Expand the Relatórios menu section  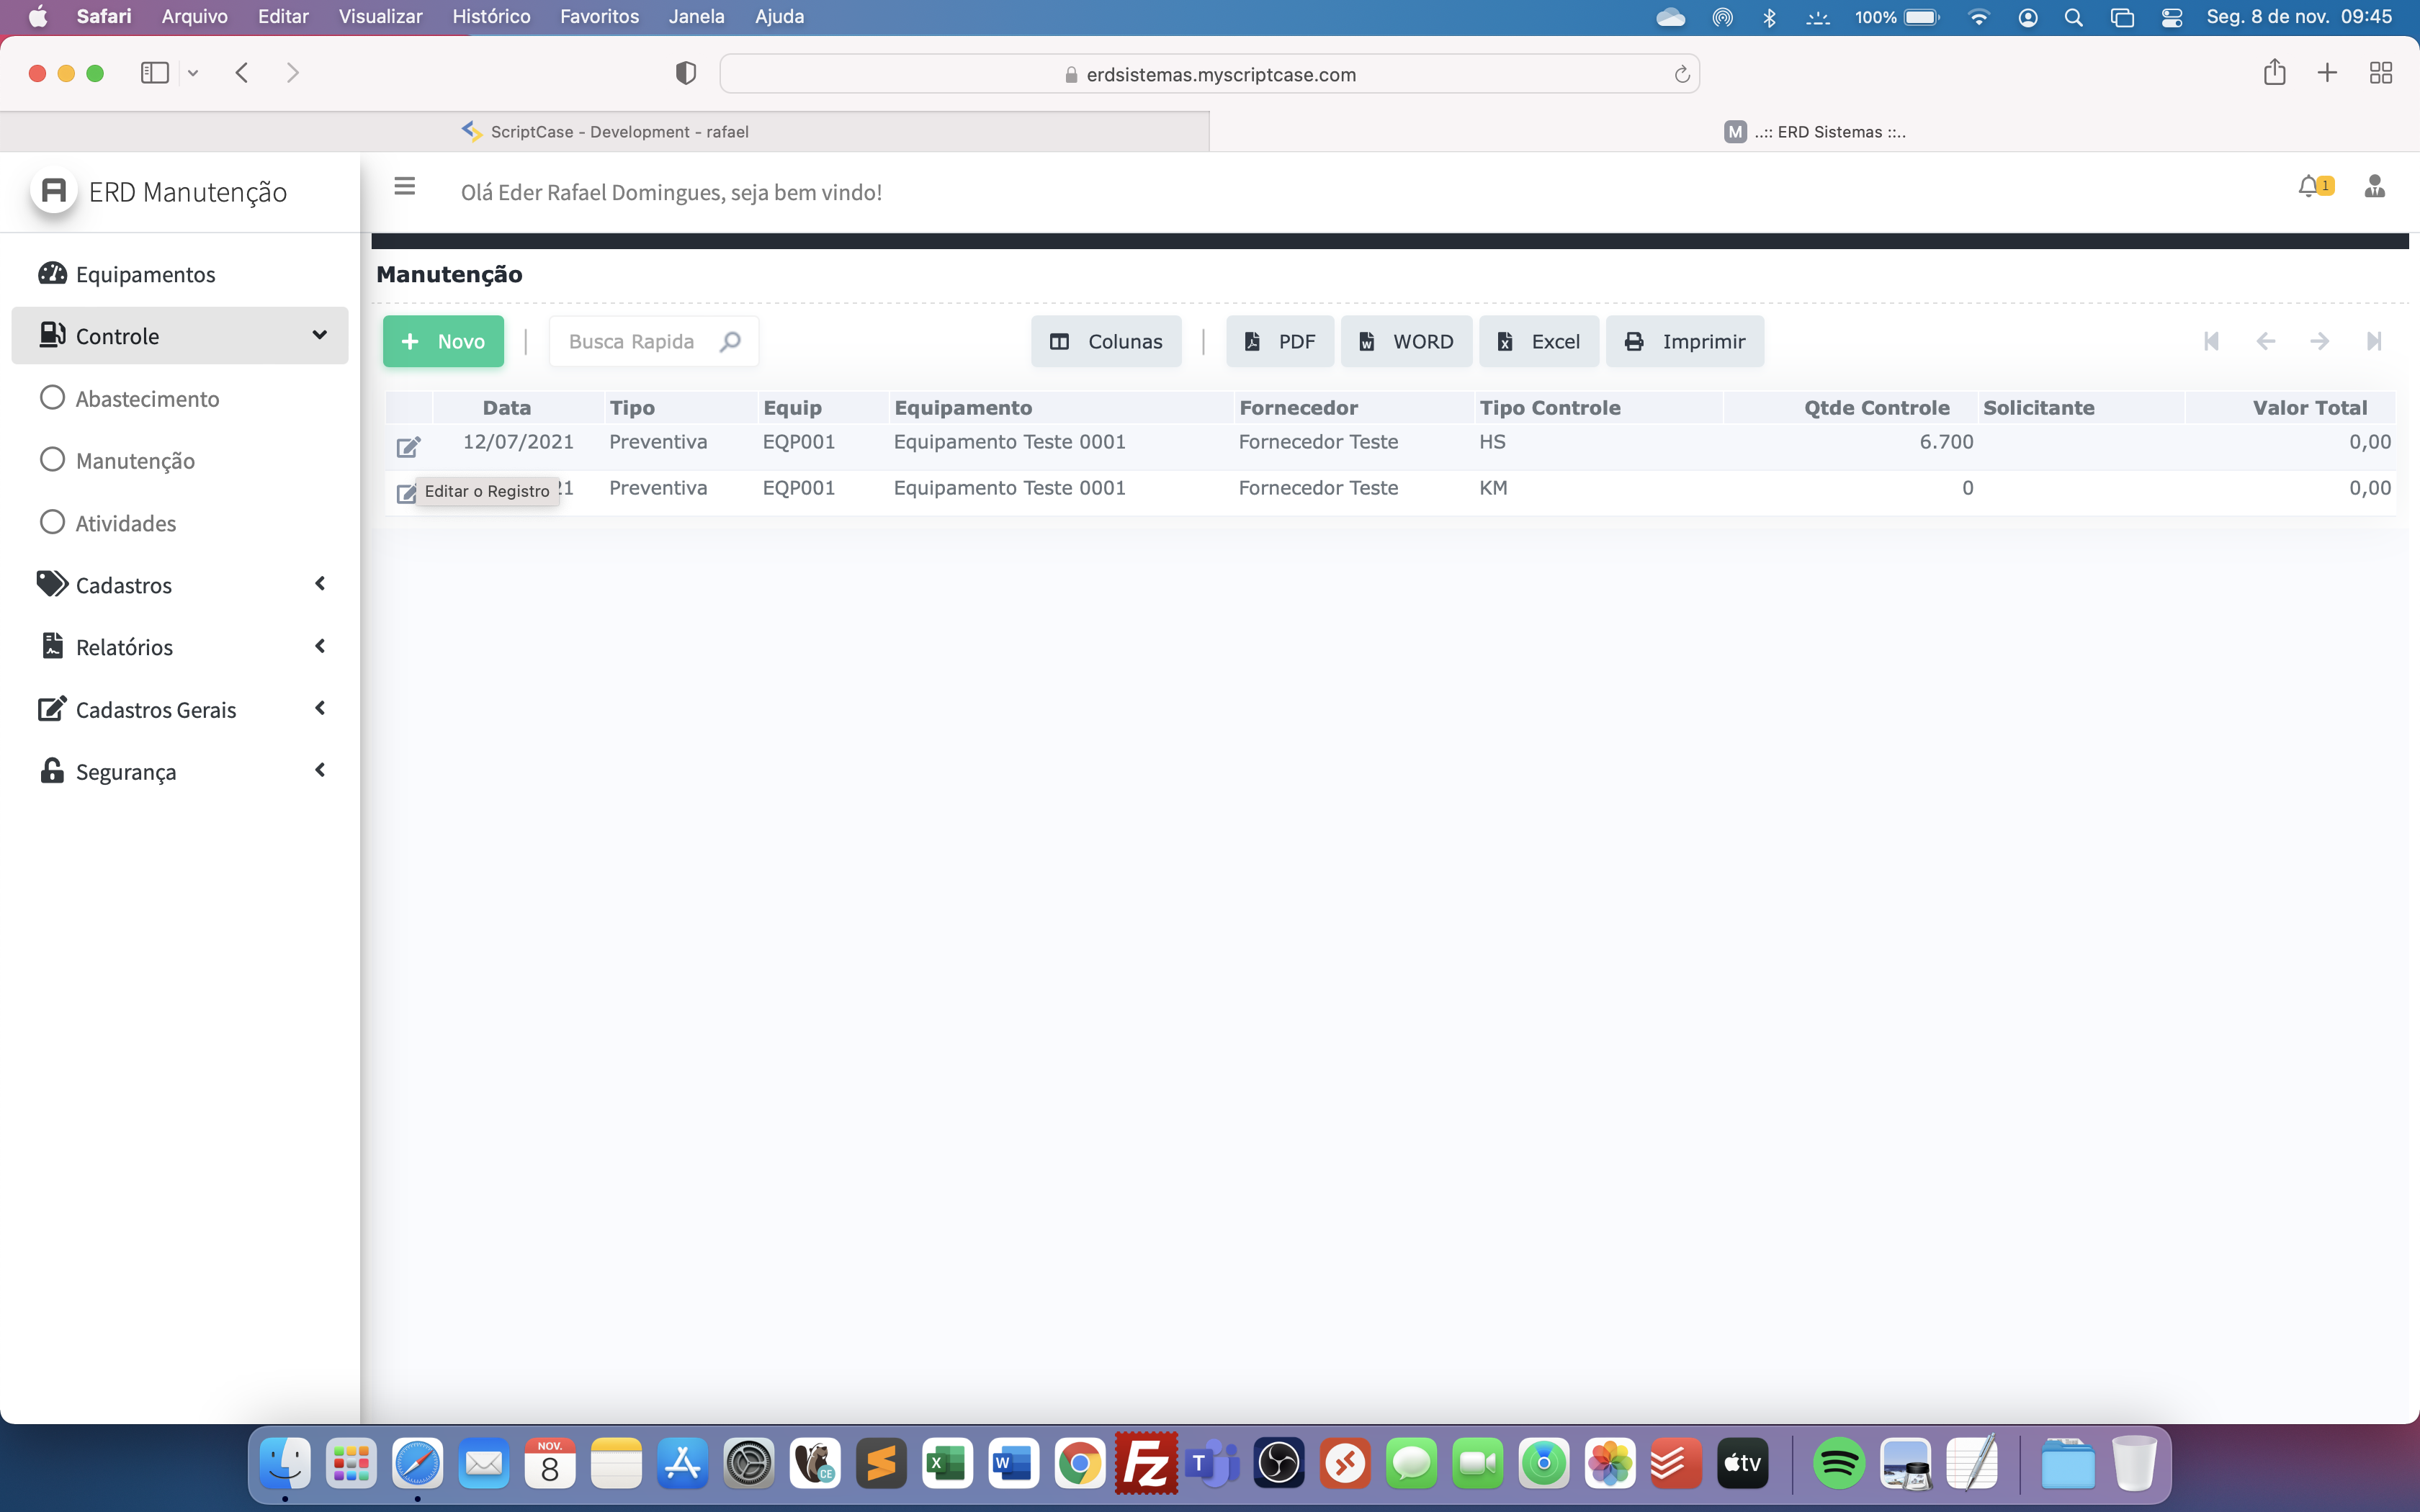coord(180,647)
